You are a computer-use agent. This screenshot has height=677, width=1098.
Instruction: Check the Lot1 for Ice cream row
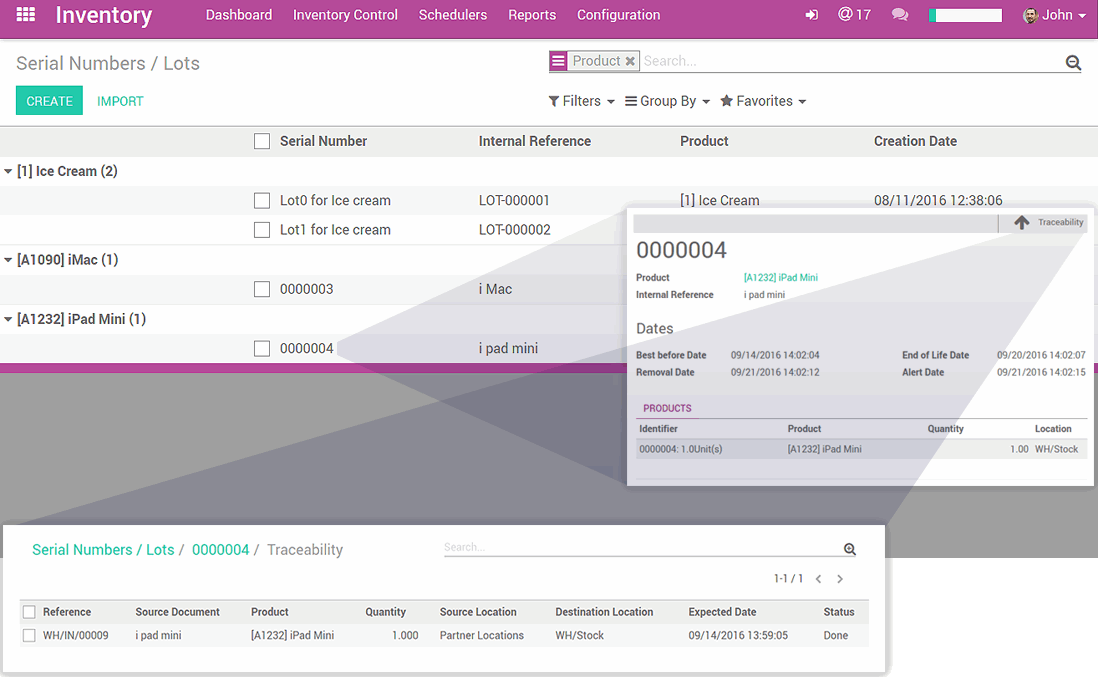(x=262, y=230)
